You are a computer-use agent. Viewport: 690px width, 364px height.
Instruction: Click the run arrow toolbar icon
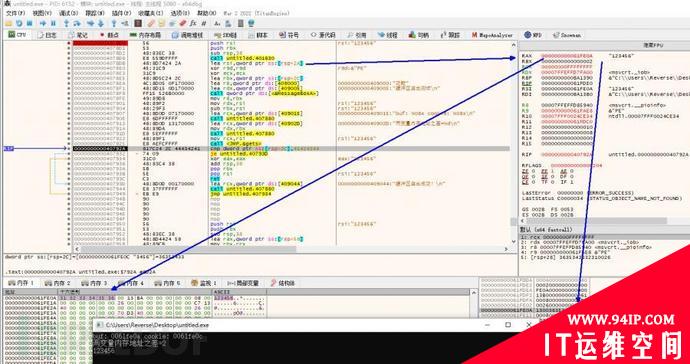[43, 23]
